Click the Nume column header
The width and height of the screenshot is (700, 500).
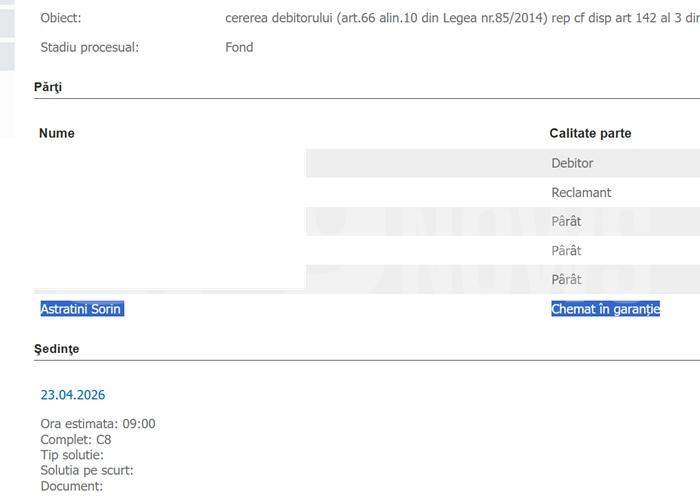tap(57, 133)
